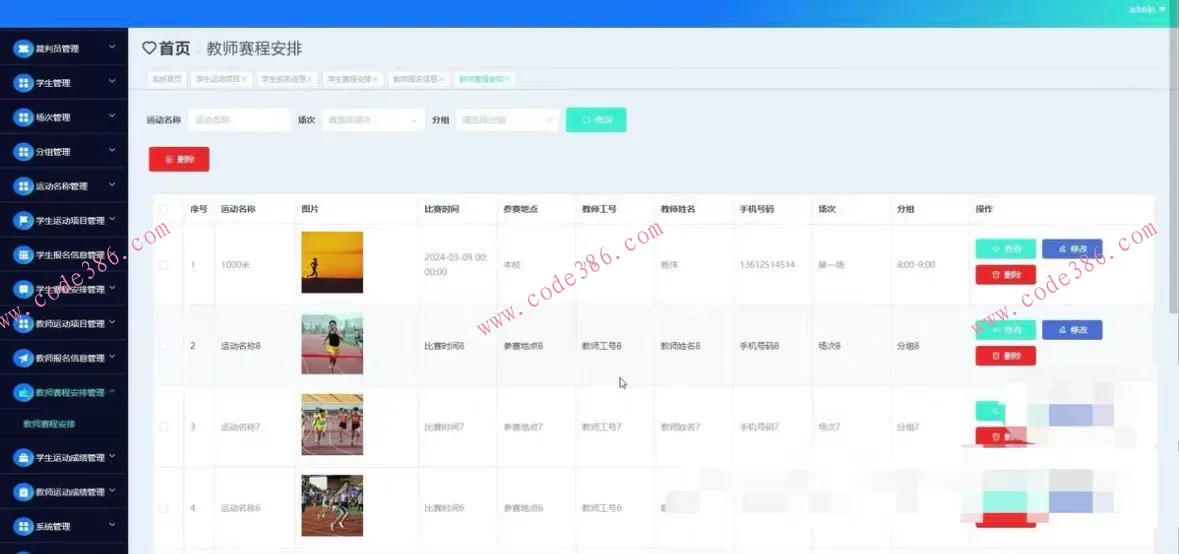Expand the 学生管理 menu chevron
The image size is (1179, 554).
tap(112, 81)
